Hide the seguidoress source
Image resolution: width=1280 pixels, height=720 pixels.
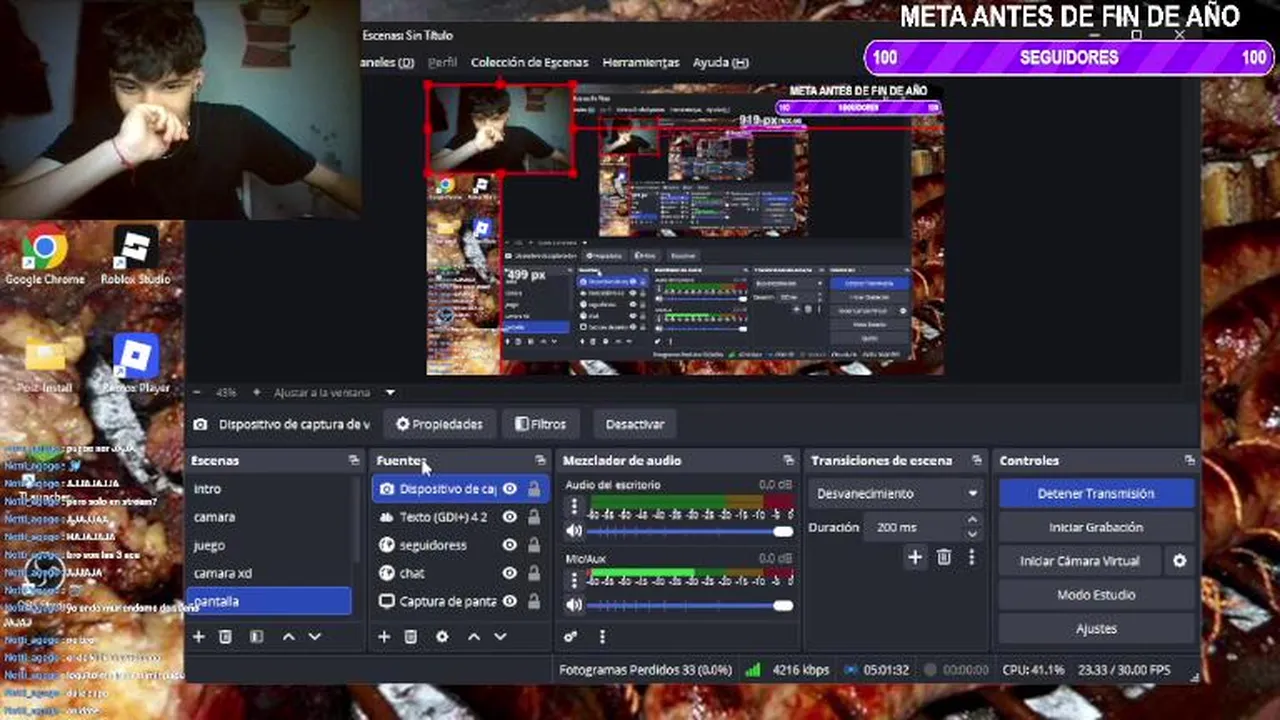[510, 545]
